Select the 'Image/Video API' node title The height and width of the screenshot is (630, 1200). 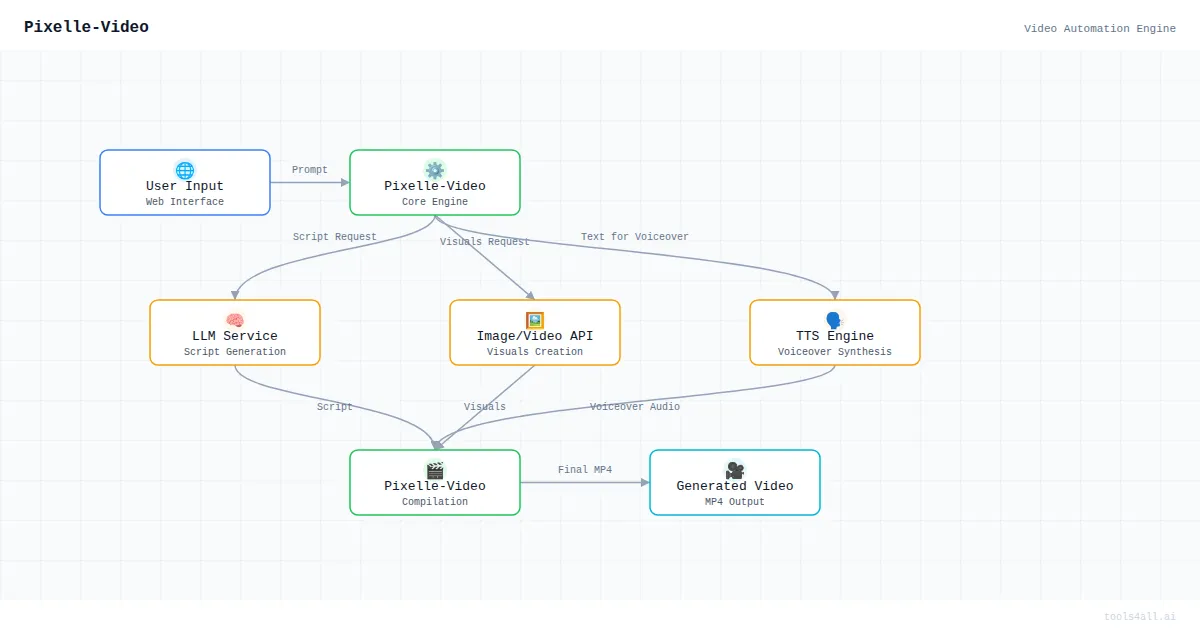pyautogui.click(x=535, y=336)
